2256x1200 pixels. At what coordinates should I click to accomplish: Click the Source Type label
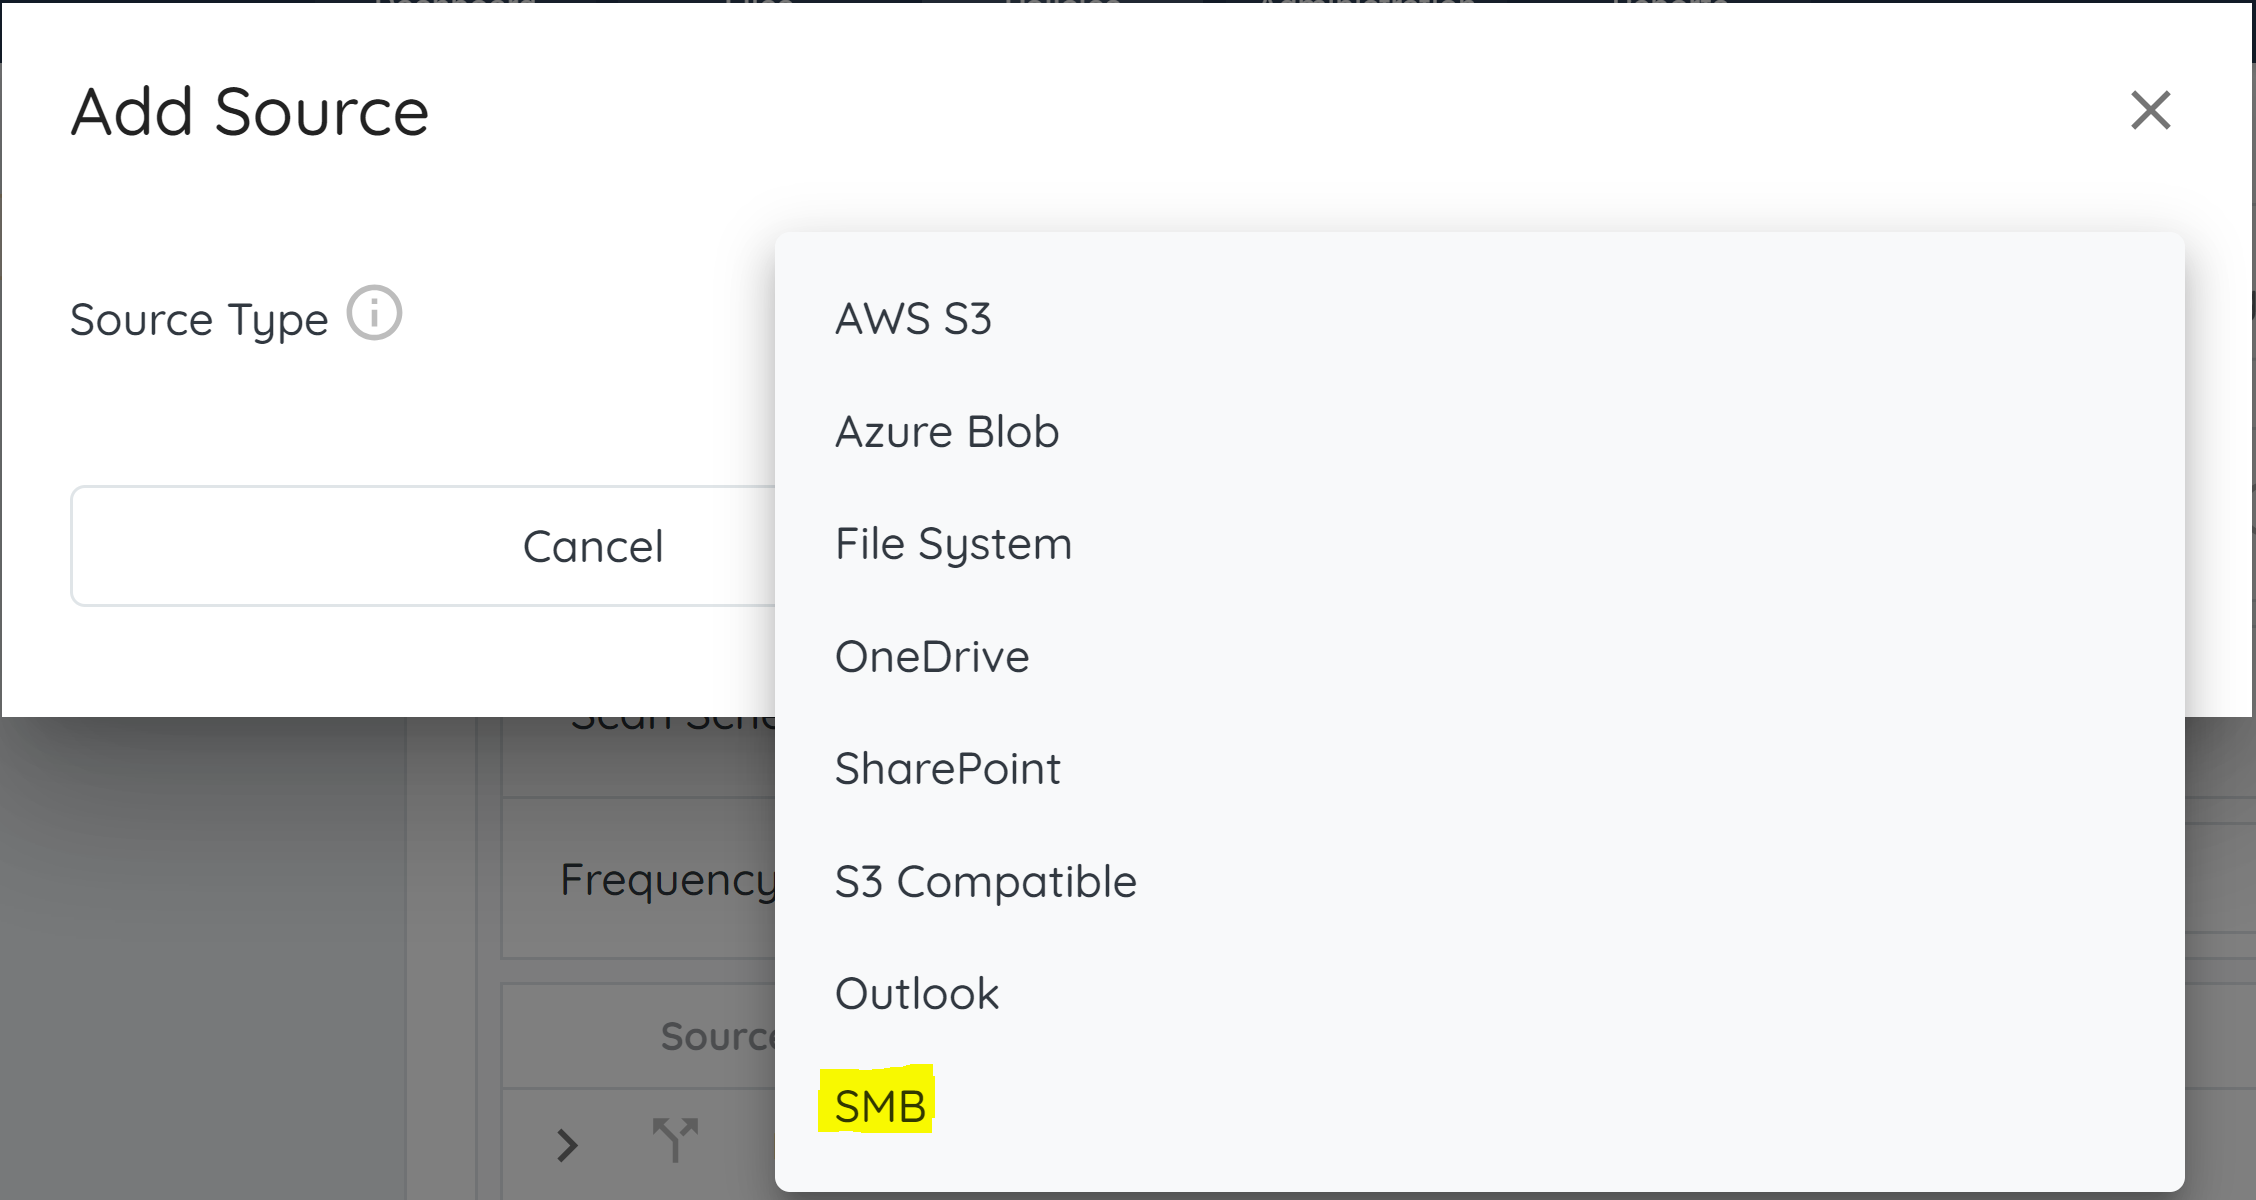point(199,320)
